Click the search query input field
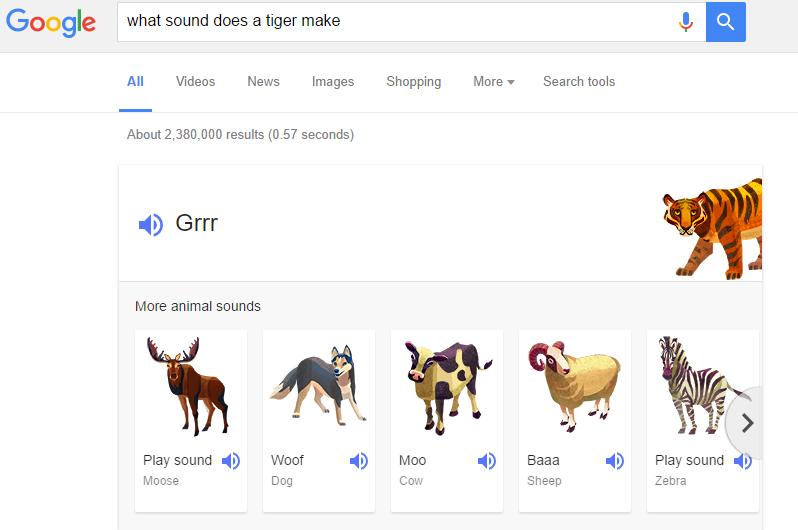798x530 pixels. (x=397, y=22)
